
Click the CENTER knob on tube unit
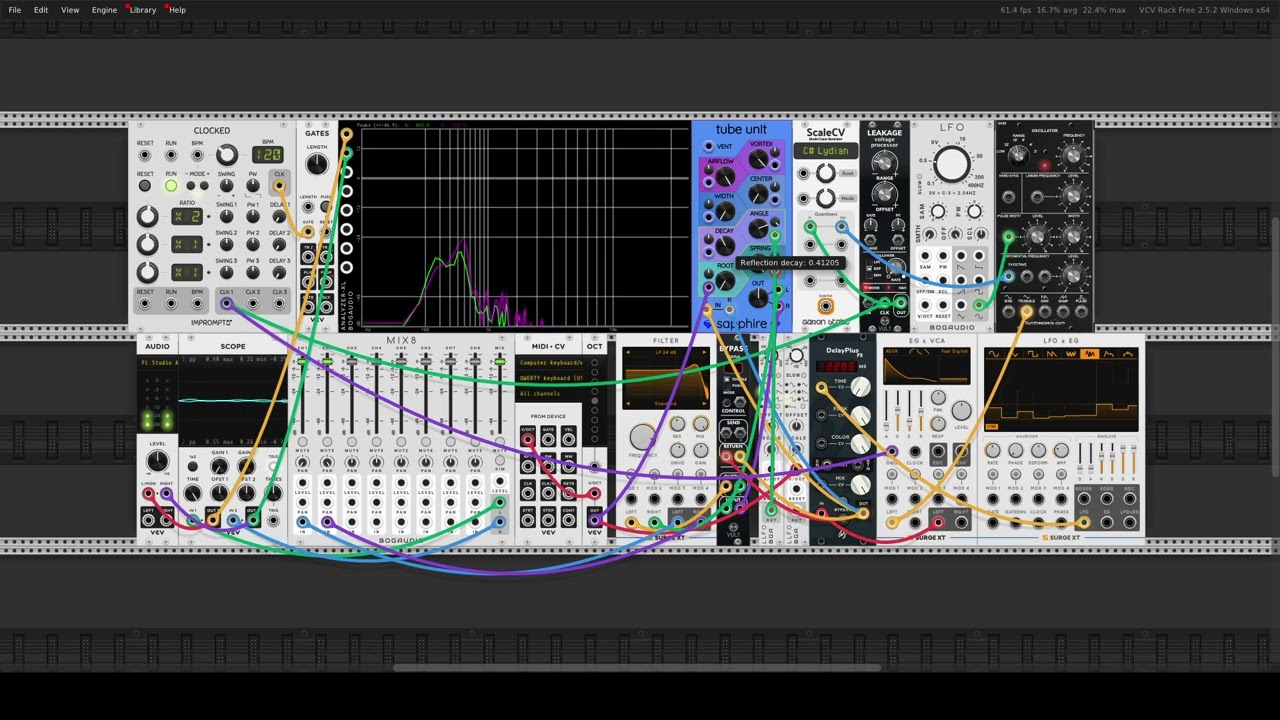click(760, 195)
